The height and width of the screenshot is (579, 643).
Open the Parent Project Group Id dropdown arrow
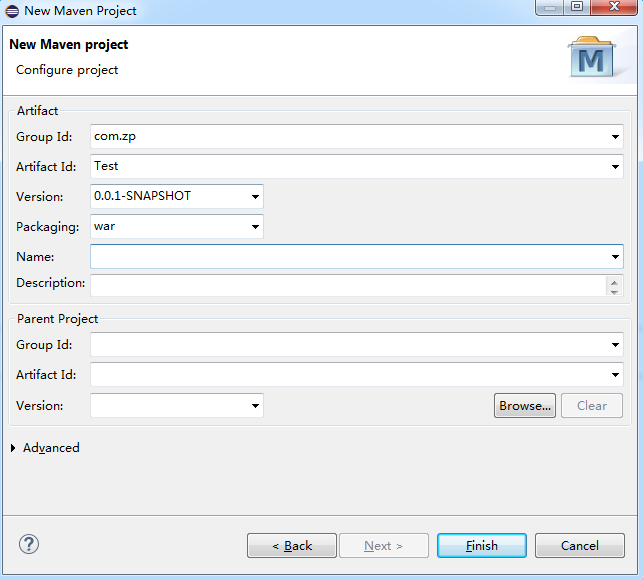615,345
